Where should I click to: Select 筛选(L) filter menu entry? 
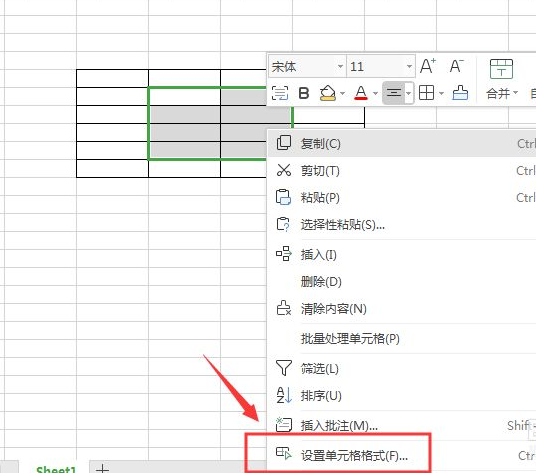point(401,369)
